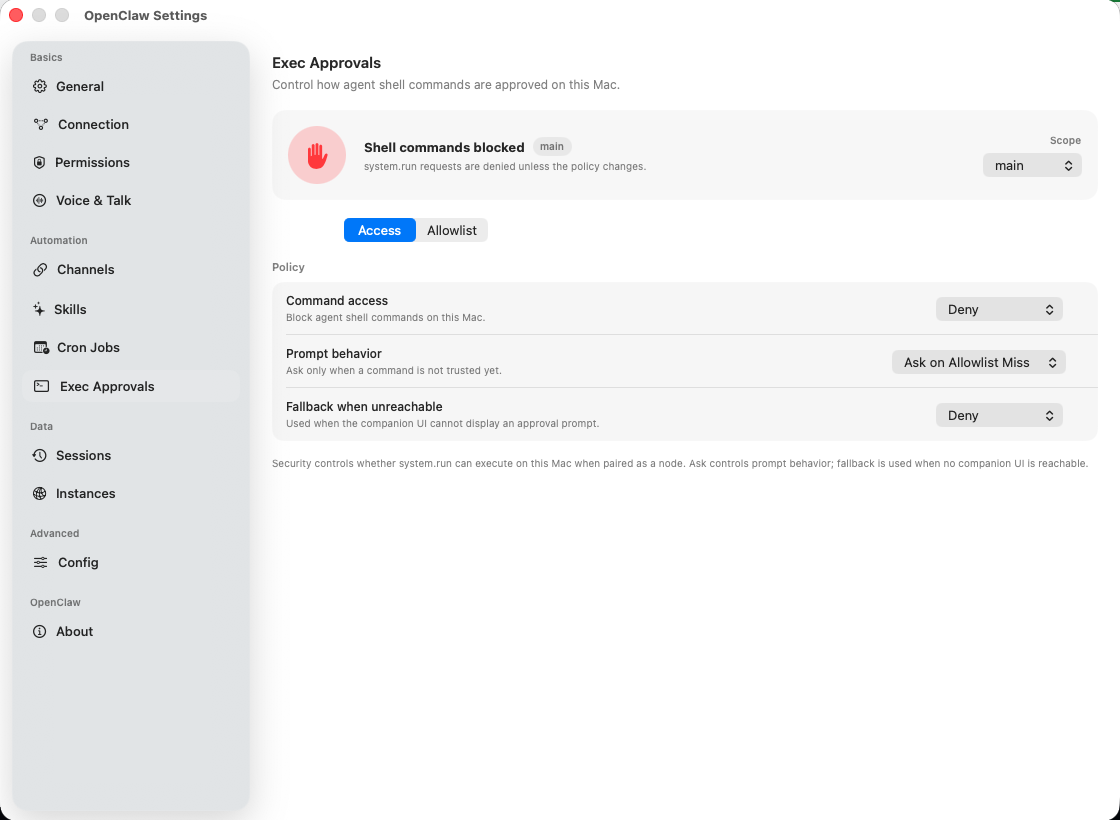Click the Voice & Talk waveform icon

click(x=40, y=201)
